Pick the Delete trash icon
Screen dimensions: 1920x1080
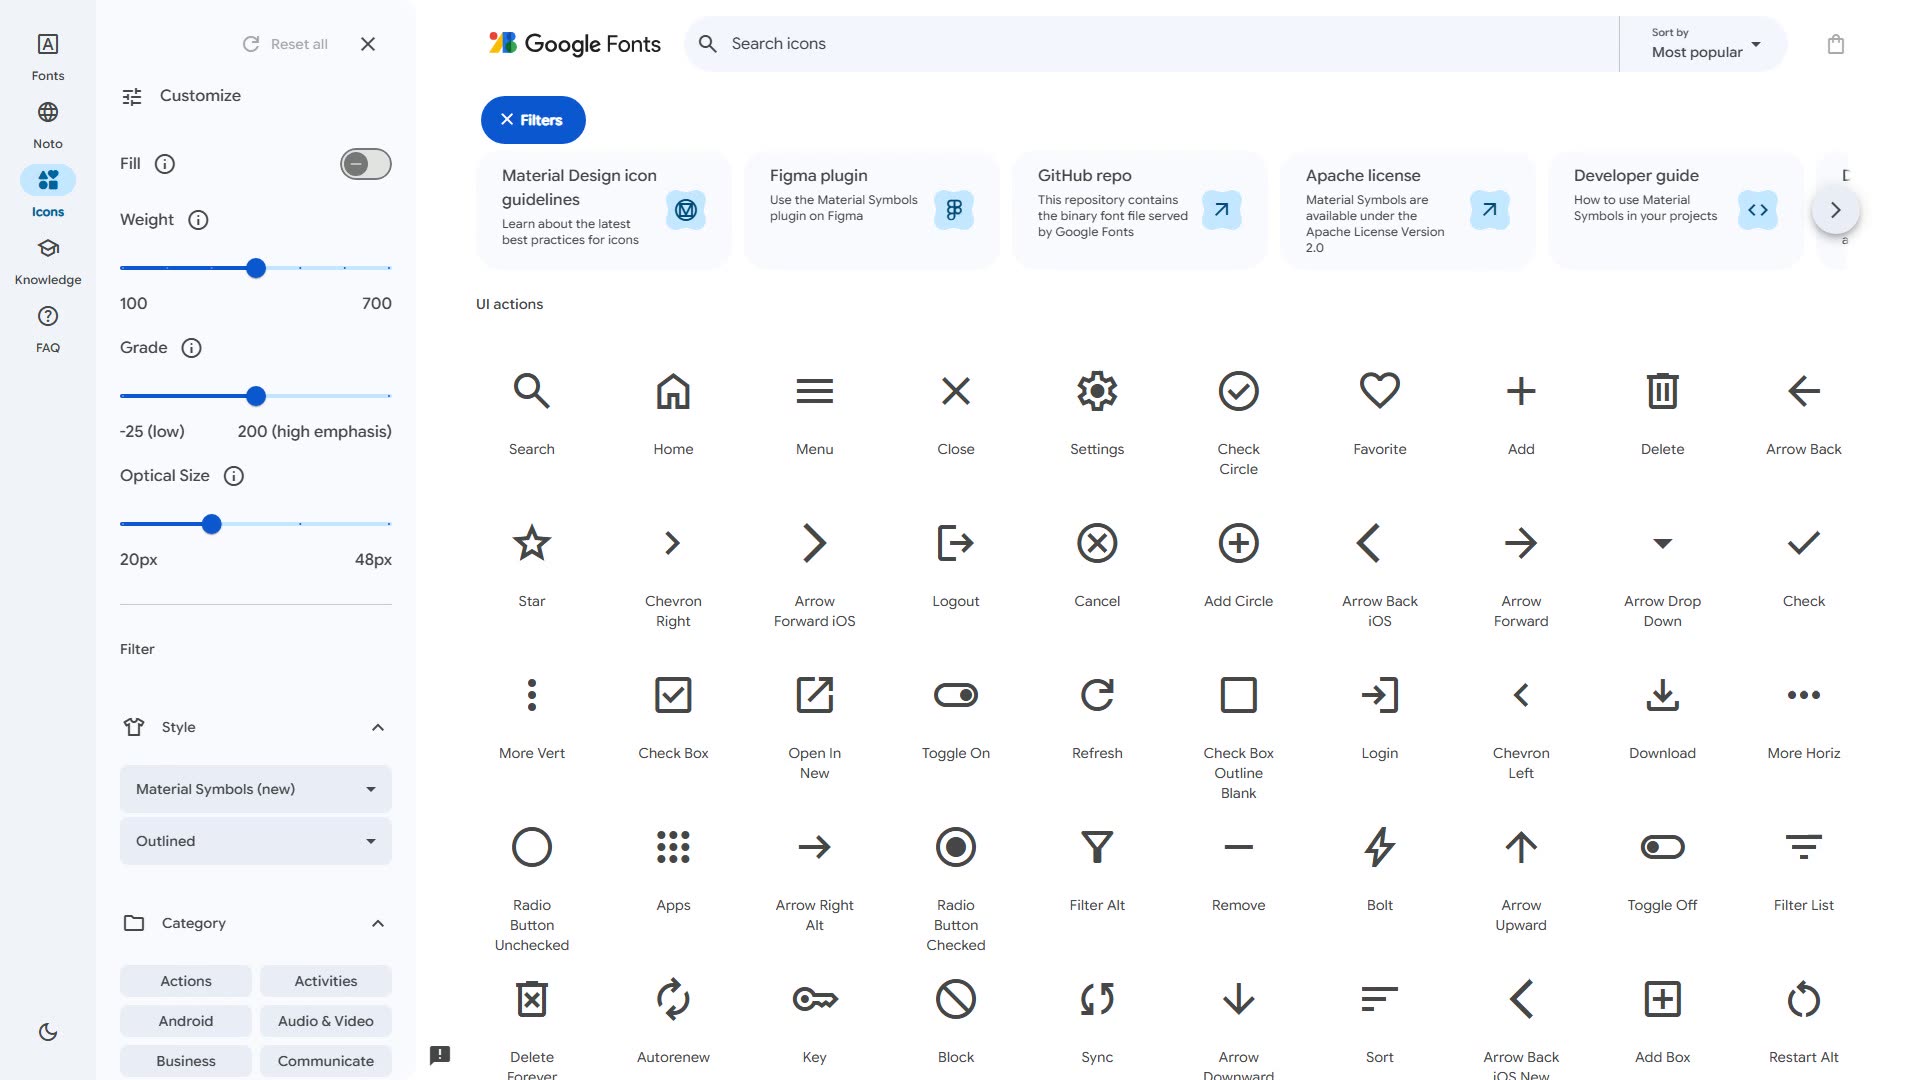pyautogui.click(x=1662, y=391)
